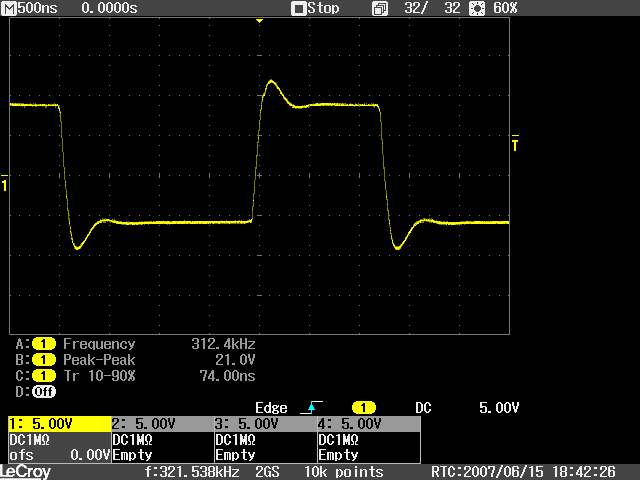
Task: Click channel 4 Empty status
Action: 338,455
